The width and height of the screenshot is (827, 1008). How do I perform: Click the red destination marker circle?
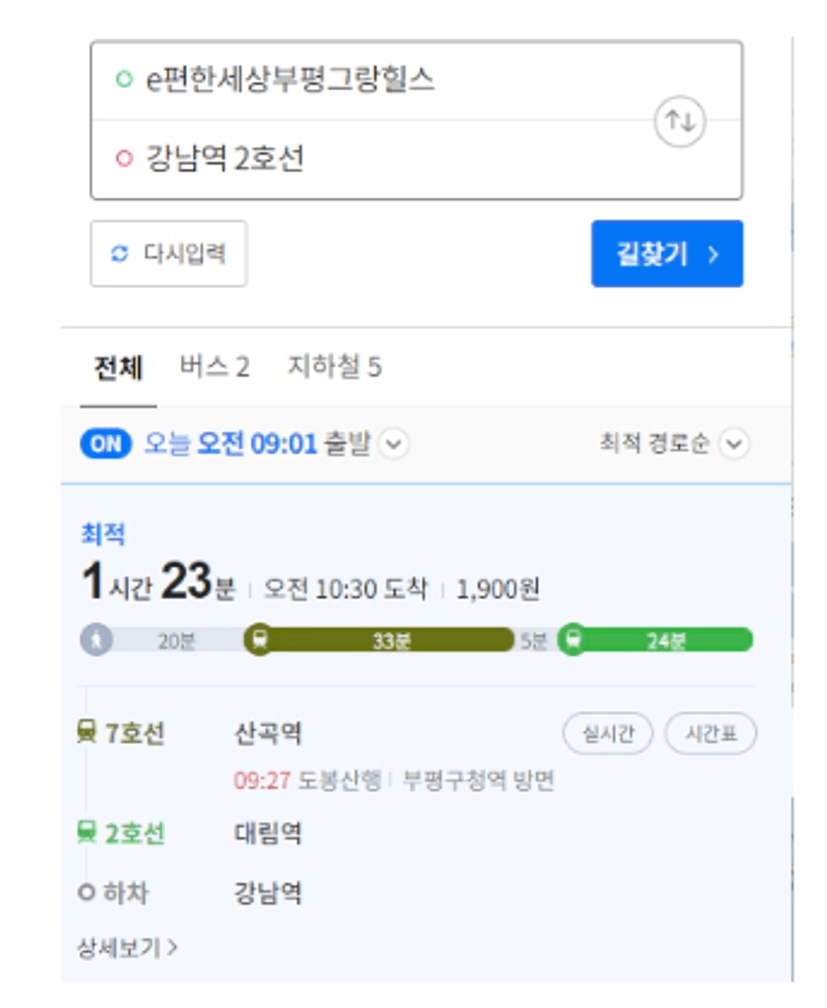(x=123, y=158)
